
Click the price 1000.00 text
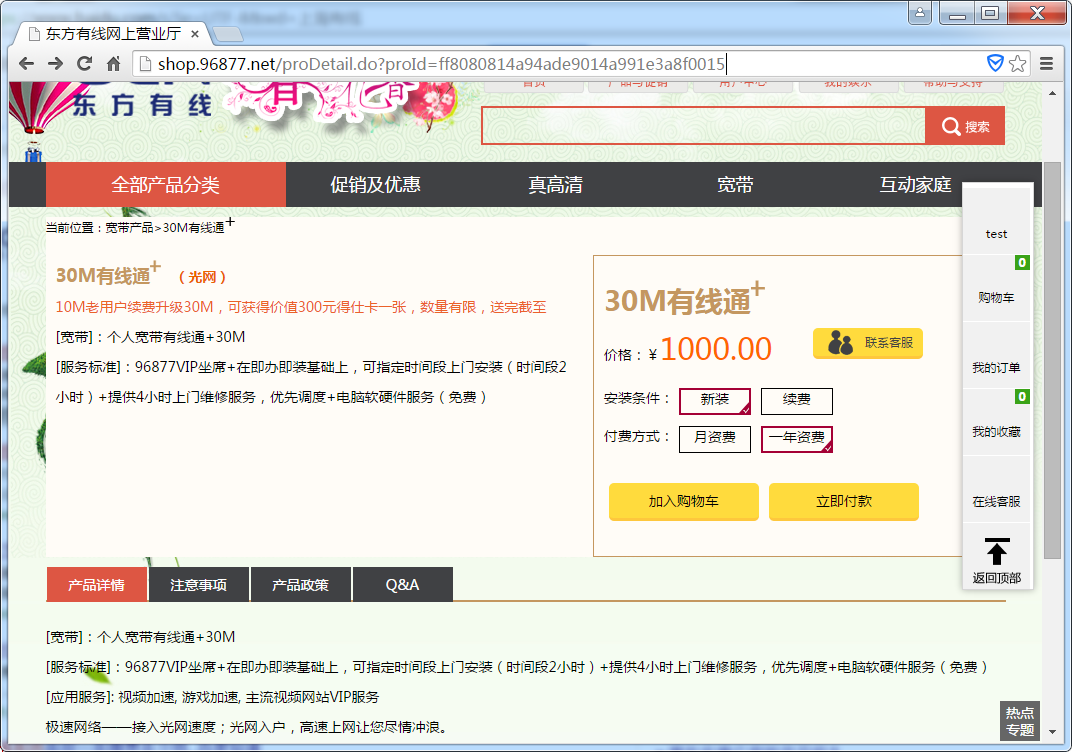click(x=716, y=349)
